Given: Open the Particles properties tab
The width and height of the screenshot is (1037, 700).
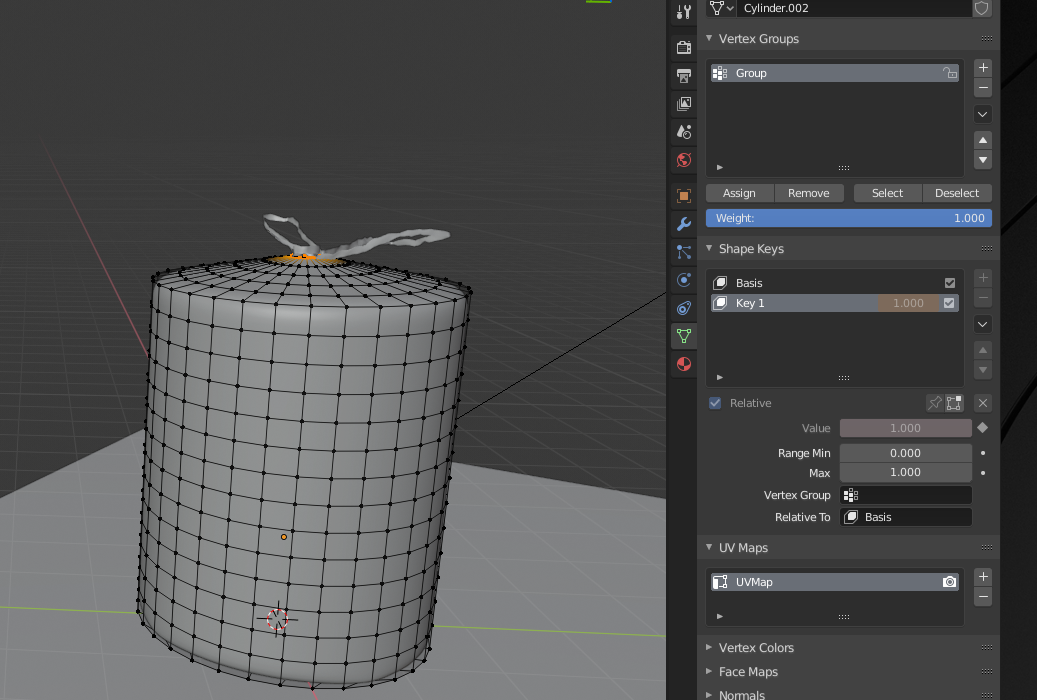Looking at the screenshot, I should (x=684, y=252).
